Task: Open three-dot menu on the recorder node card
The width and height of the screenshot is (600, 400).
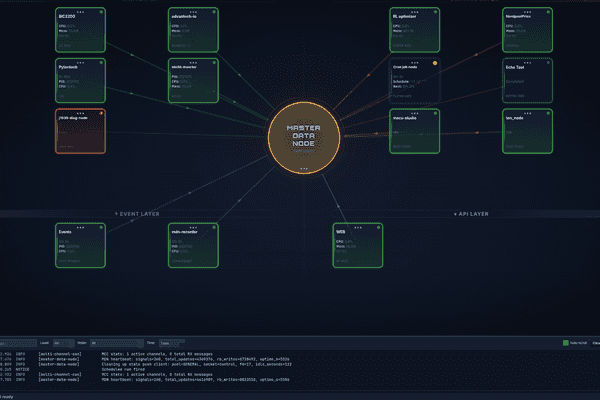Action: tap(193, 227)
